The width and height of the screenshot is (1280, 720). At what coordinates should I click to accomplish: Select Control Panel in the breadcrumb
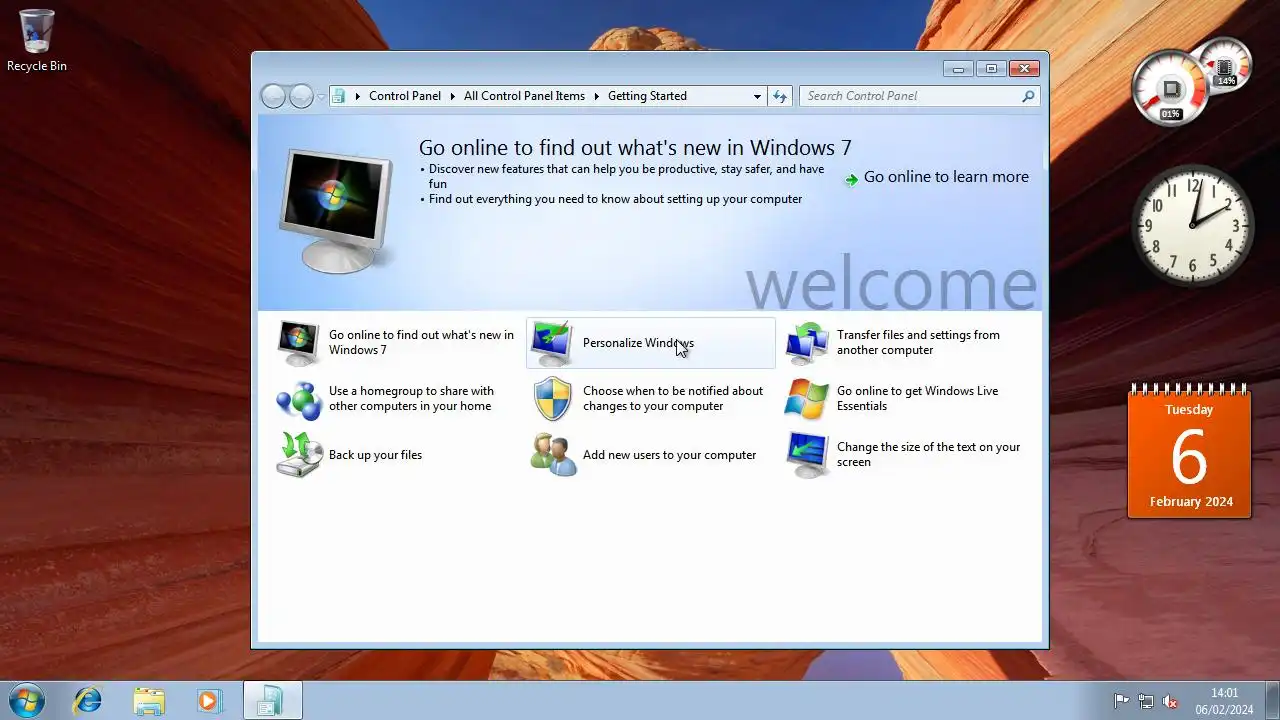click(405, 96)
